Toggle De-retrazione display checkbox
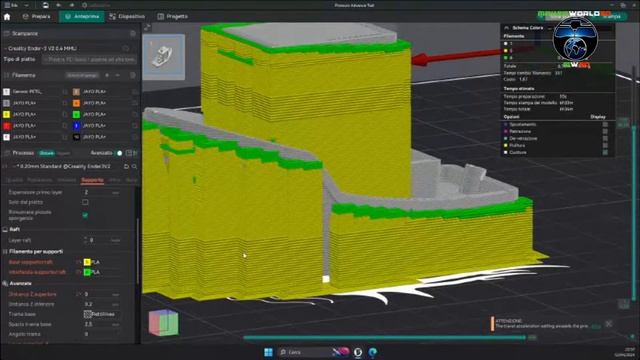 click(605, 138)
